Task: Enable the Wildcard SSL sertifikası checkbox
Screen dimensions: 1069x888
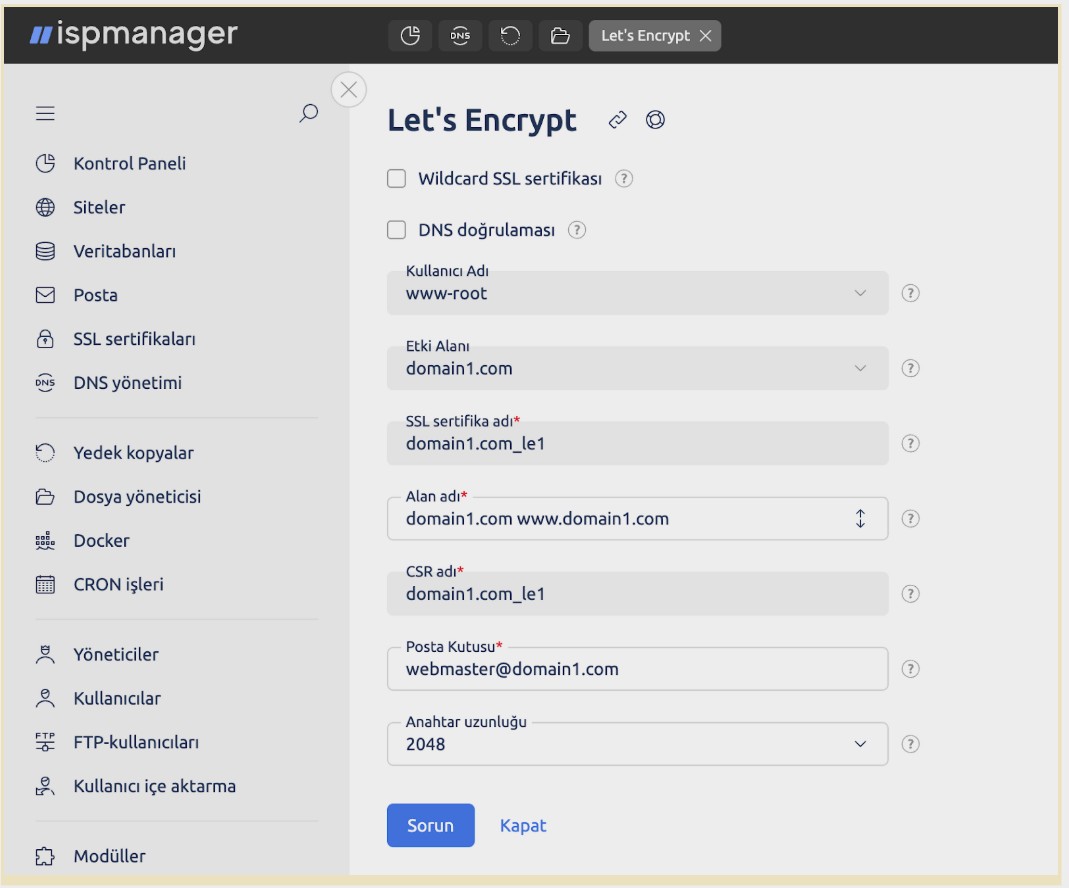Action: (x=396, y=179)
